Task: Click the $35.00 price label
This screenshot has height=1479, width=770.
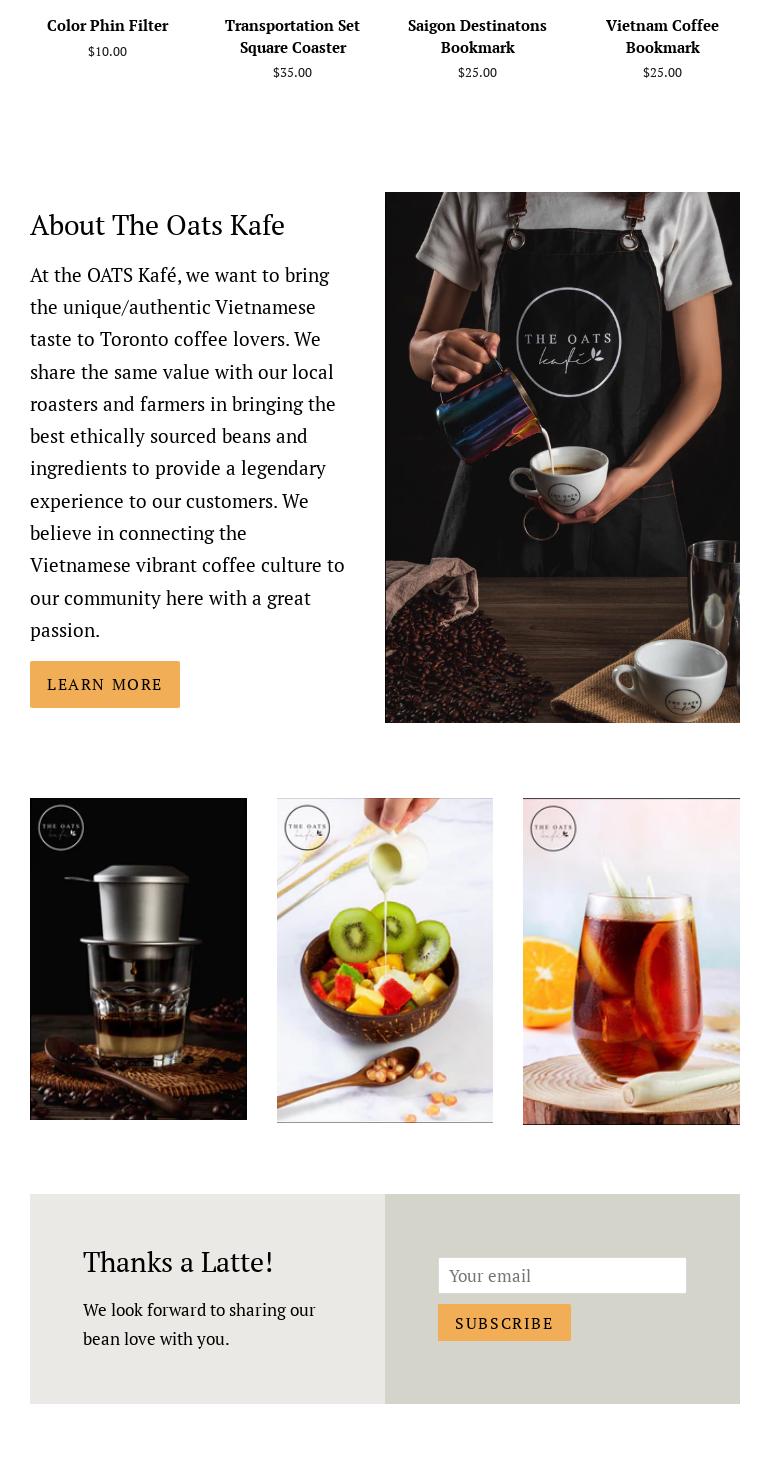Action: 292,72
